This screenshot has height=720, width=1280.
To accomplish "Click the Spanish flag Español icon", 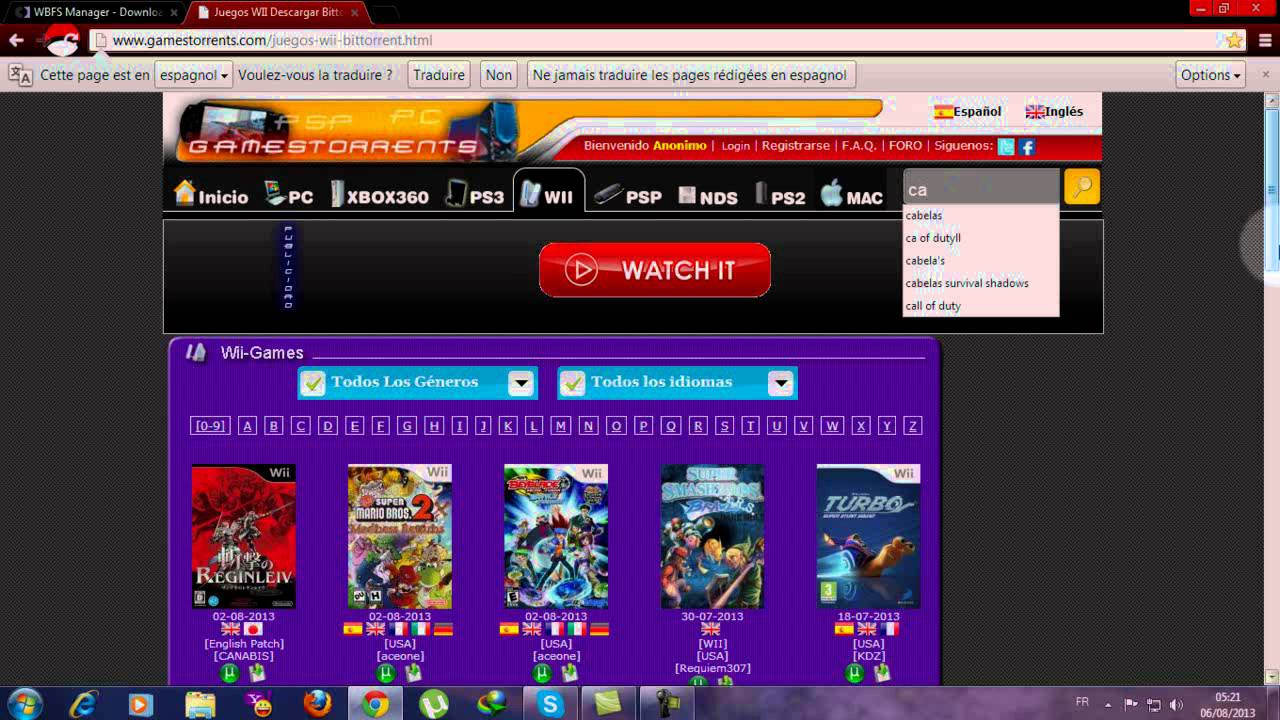I will (x=943, y=112).
